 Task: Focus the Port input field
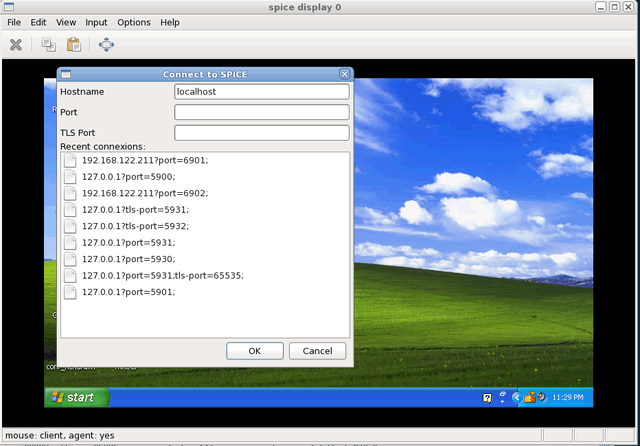[262, 112]
